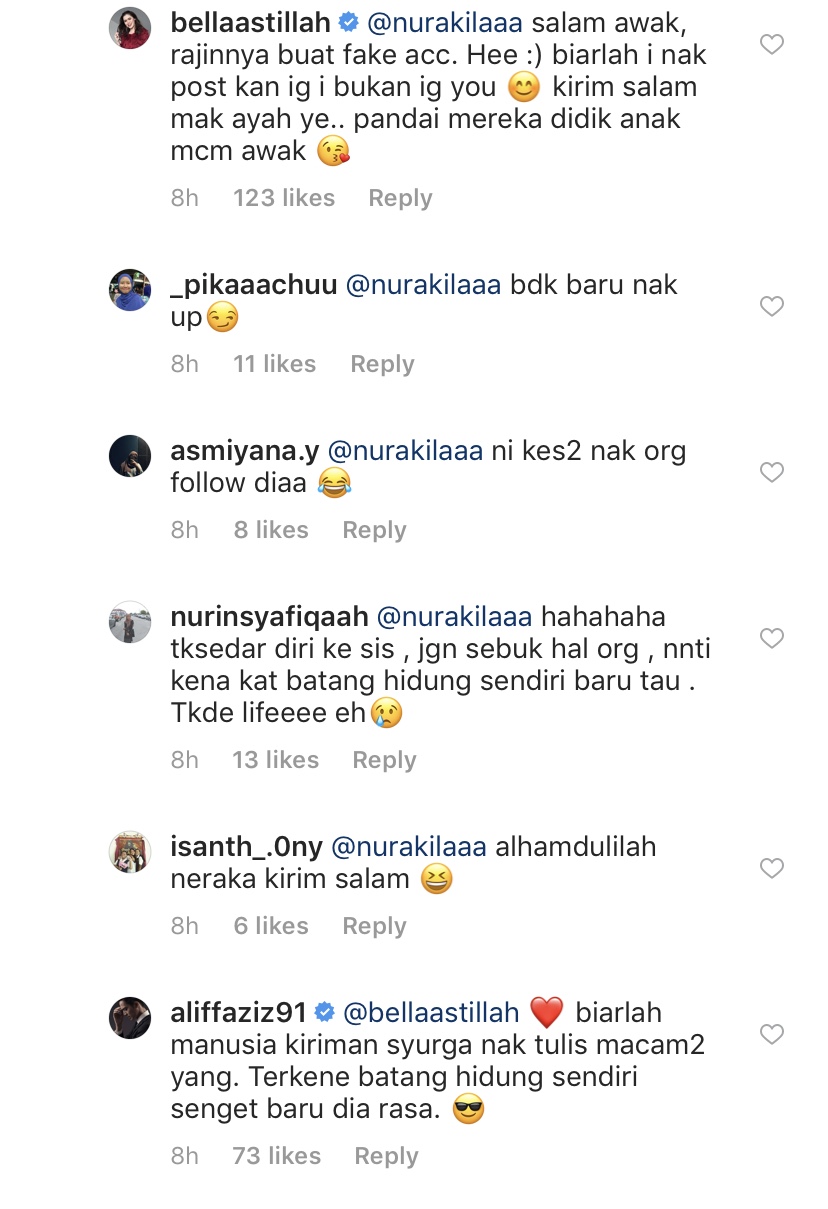View the 13 likes on nurinsyafiqaah's comment
Screen dimensions: 828x1209
click(275, 760)
